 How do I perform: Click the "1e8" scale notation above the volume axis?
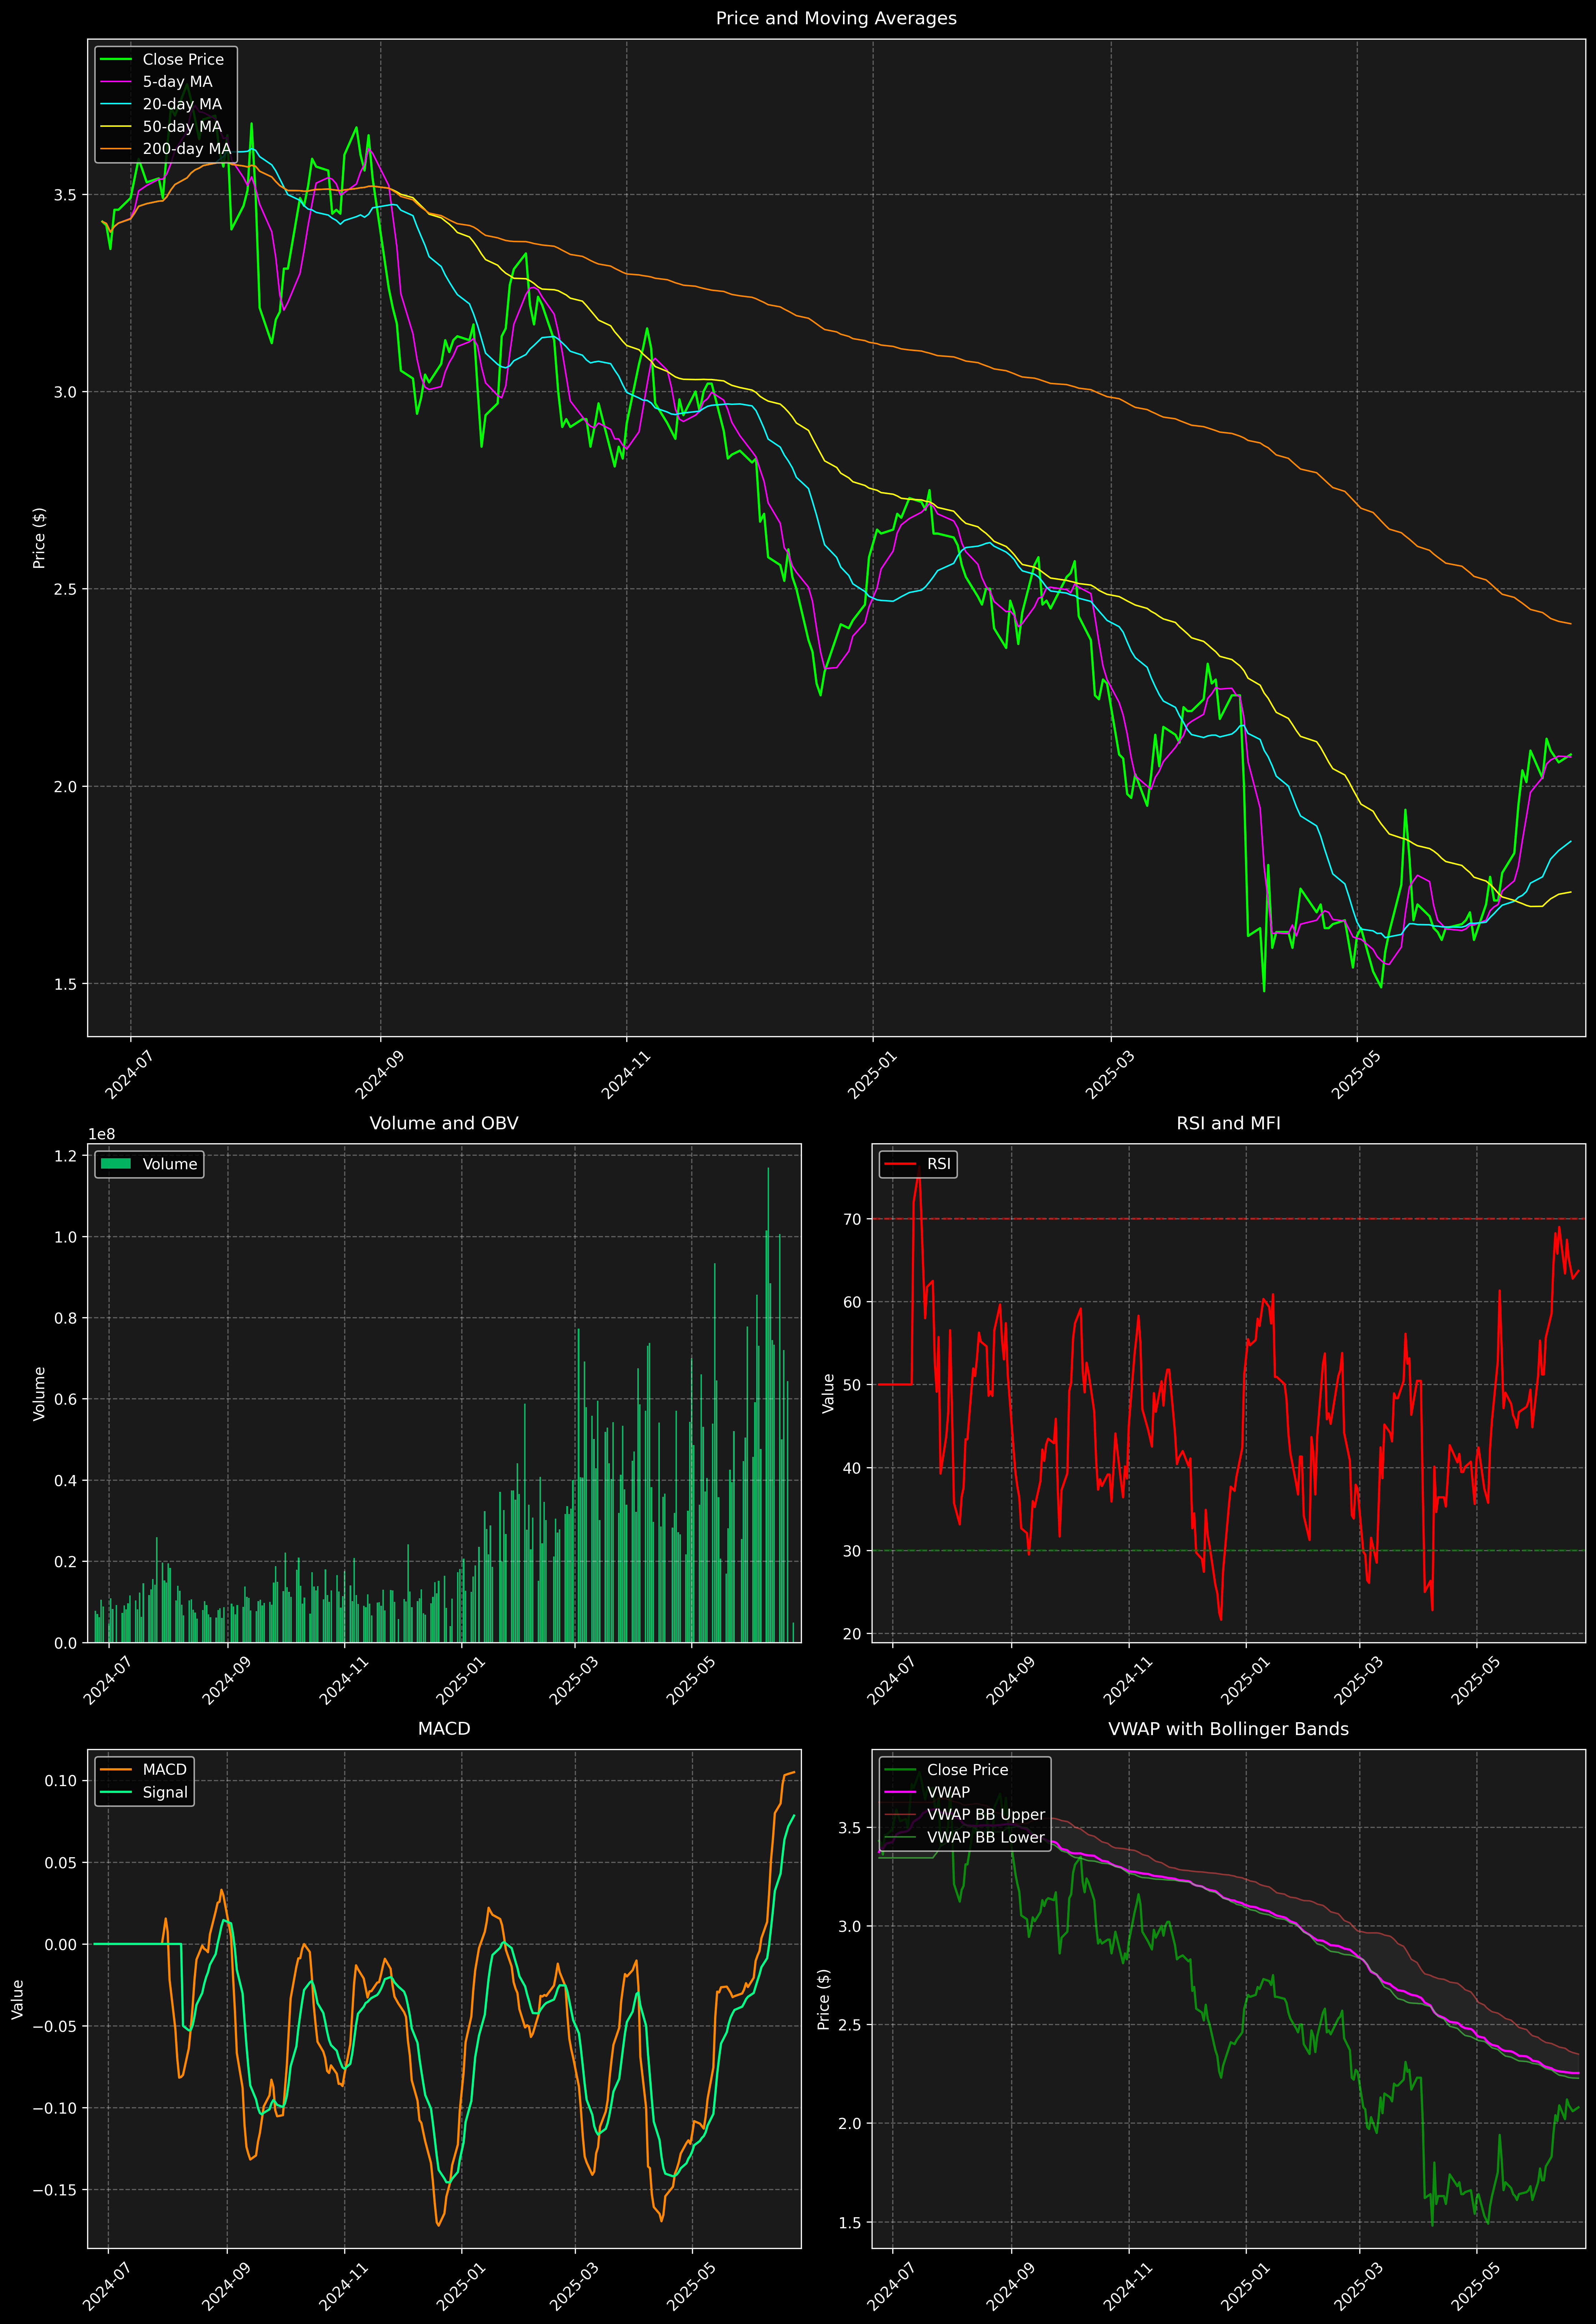click(x=102, y=1134)
